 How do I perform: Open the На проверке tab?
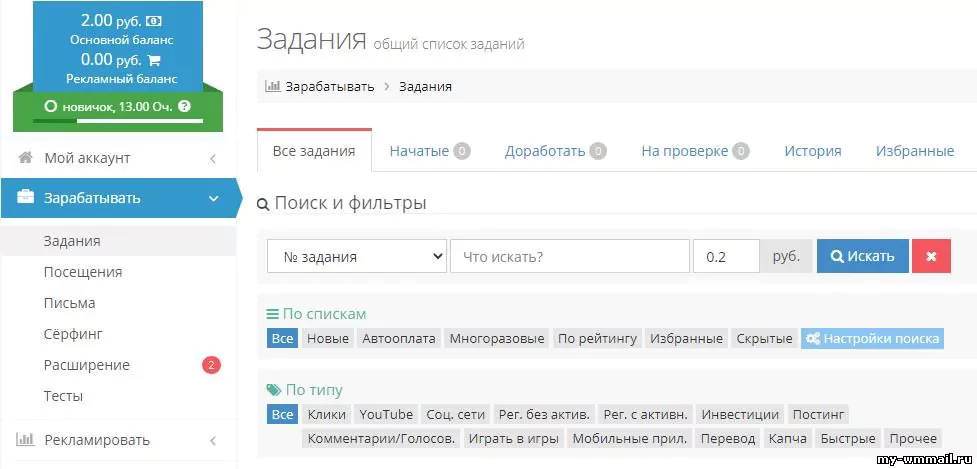pyautogui.click(x=694, y=151)
